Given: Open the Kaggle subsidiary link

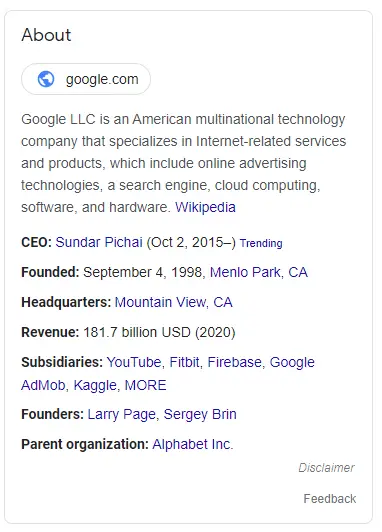Looking at the screenshot, I should pos(95,385).
